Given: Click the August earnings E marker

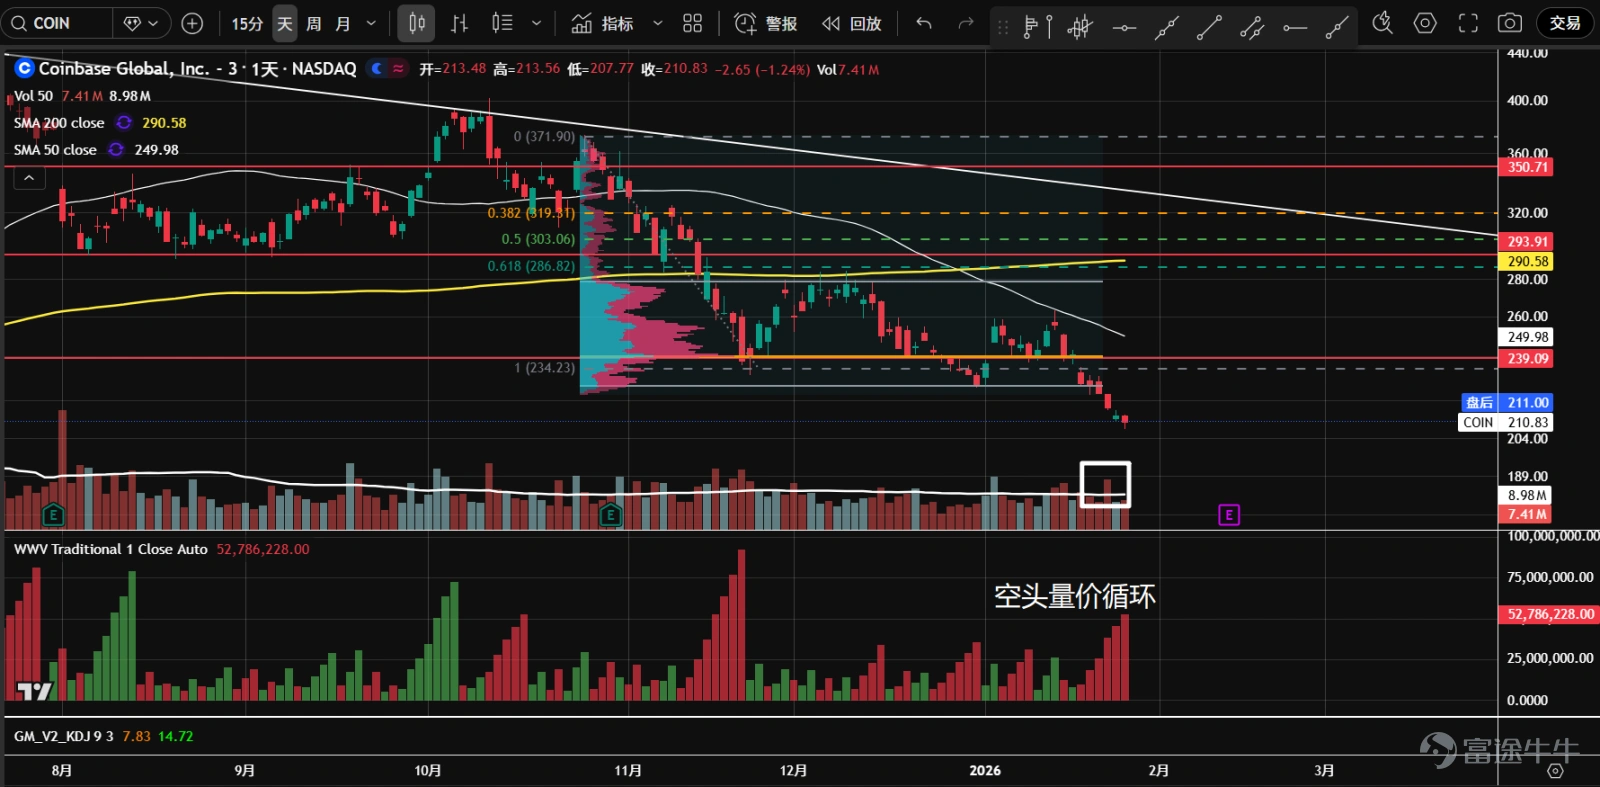Looking at the screenshot, I should coord(53,516).
